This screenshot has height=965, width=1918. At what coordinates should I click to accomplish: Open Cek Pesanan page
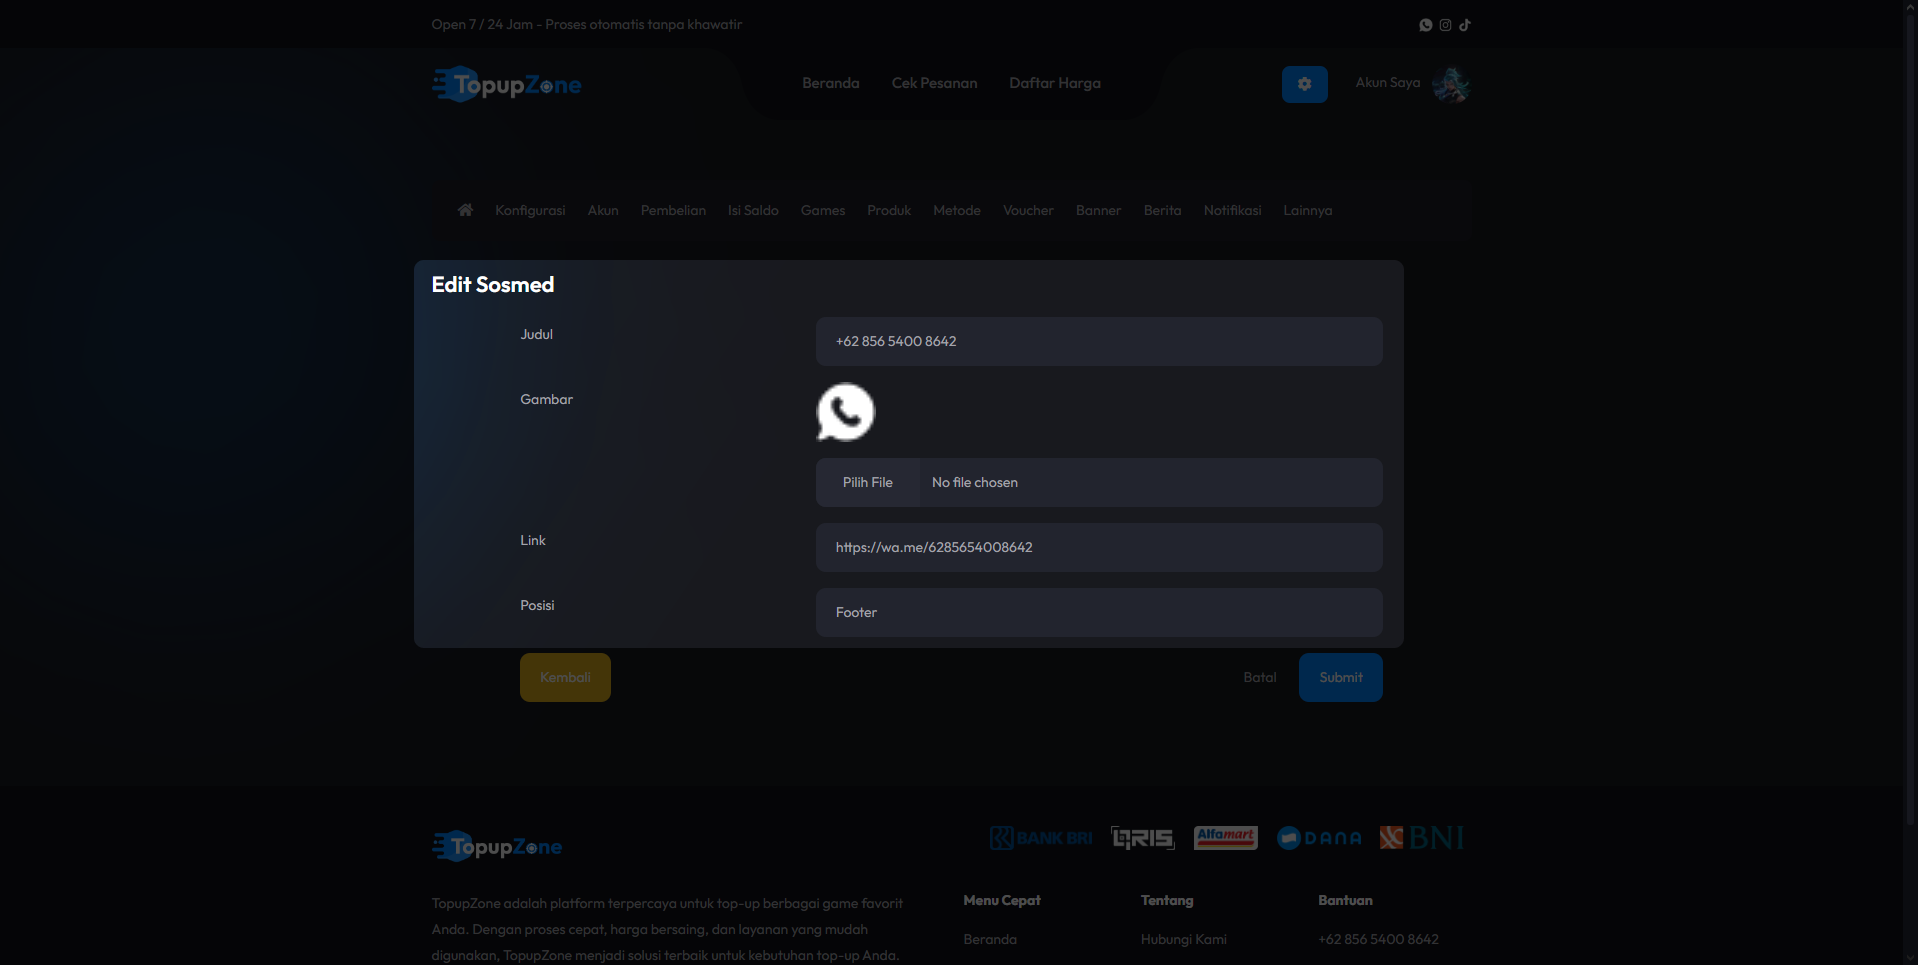(935, 83)
